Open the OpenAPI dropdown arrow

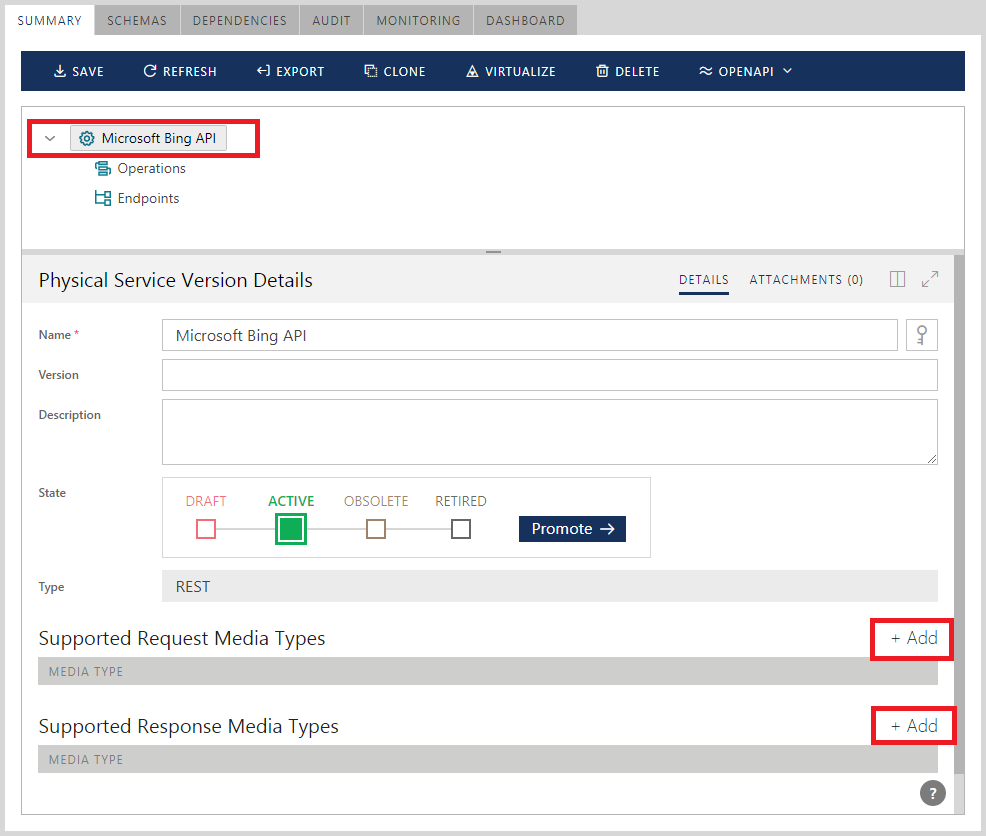point(787,71)
